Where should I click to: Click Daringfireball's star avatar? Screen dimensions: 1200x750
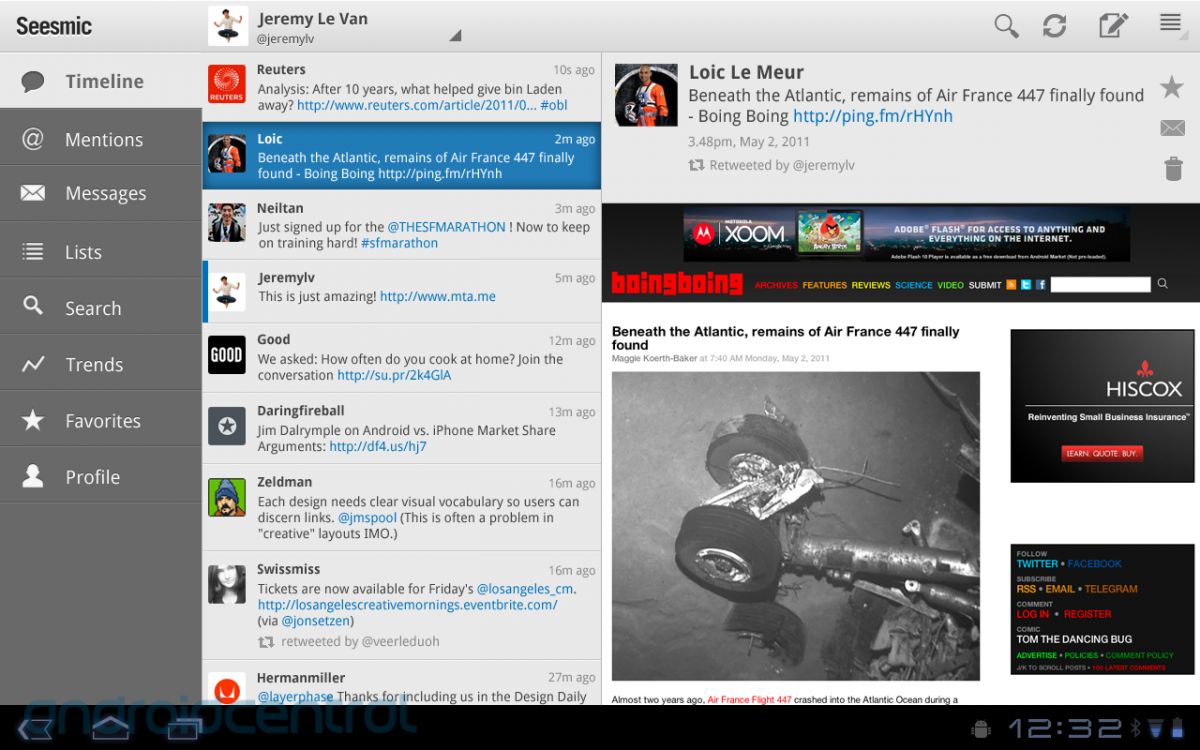point(226,426)
